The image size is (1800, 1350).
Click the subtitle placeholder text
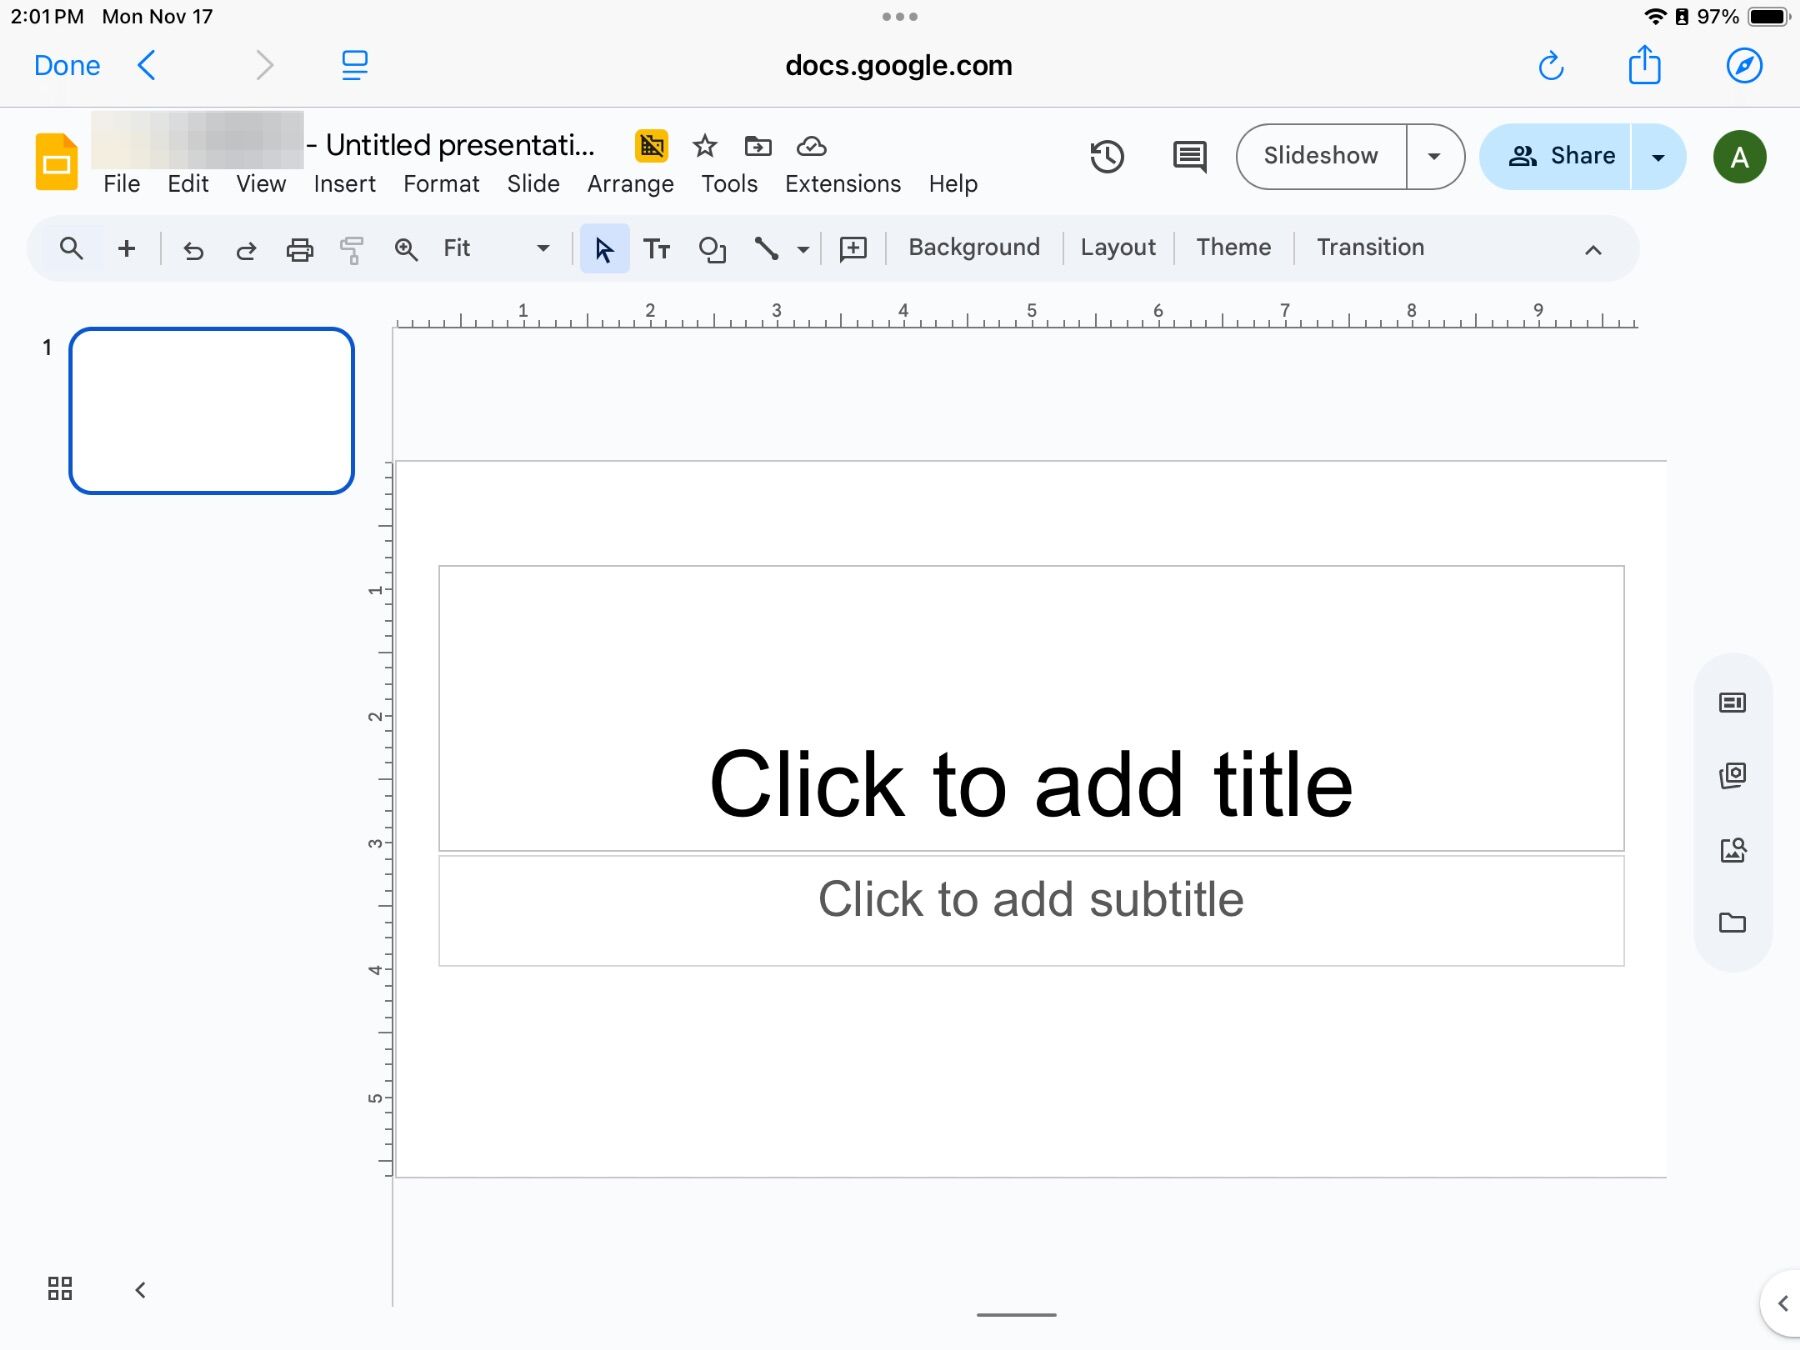coord(1031,899)
